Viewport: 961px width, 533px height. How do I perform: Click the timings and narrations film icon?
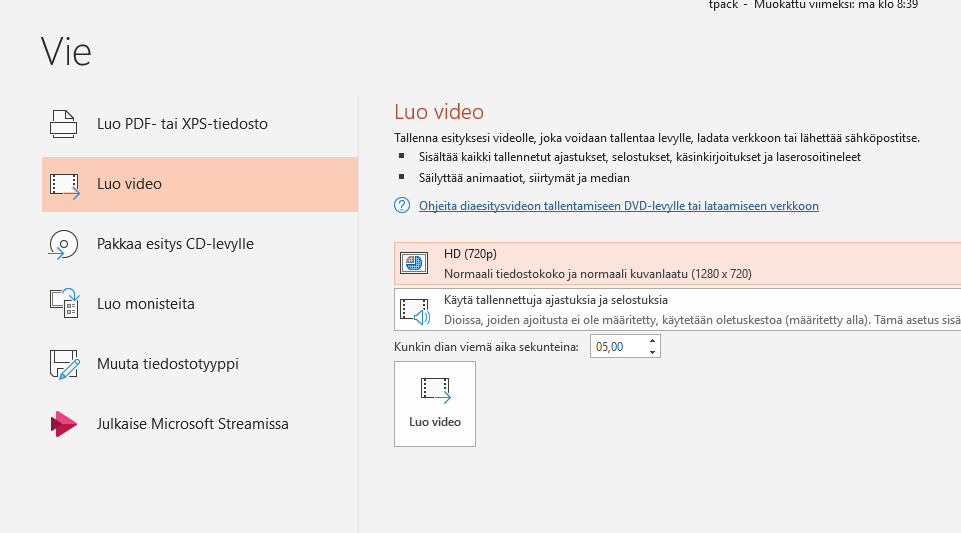pyautogui.click(x=414, y=310)
